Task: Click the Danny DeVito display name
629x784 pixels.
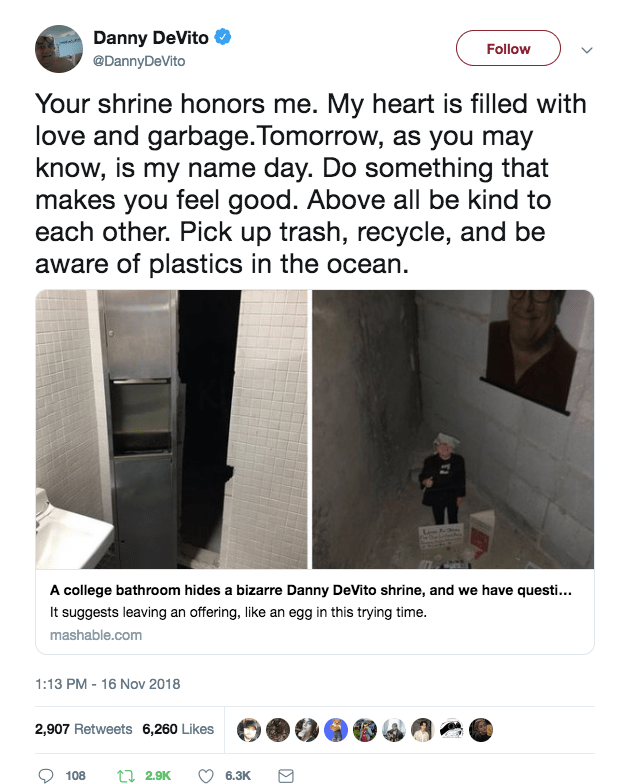Action: click(x=150, y=38)
